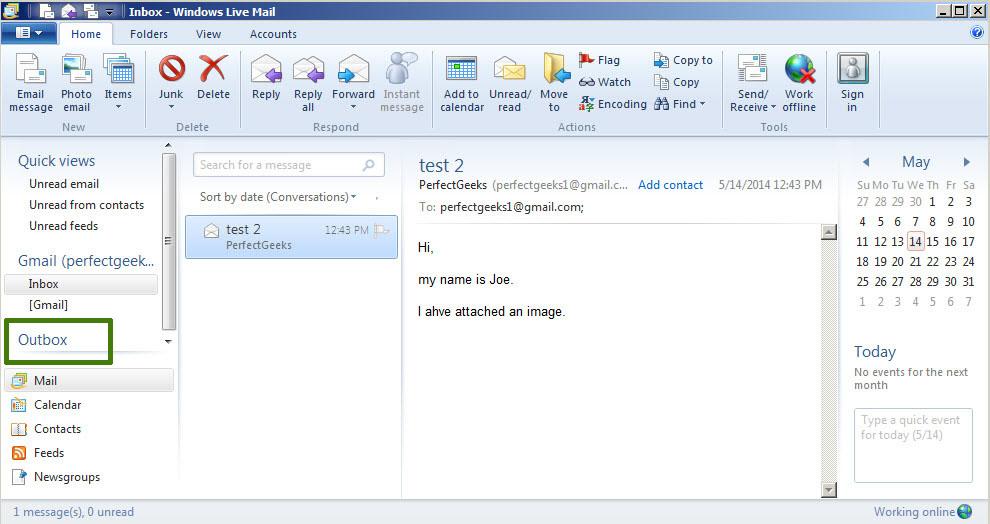Click folder pane scrollbar up arrow
Screen dimensions: 990x524
168,146
